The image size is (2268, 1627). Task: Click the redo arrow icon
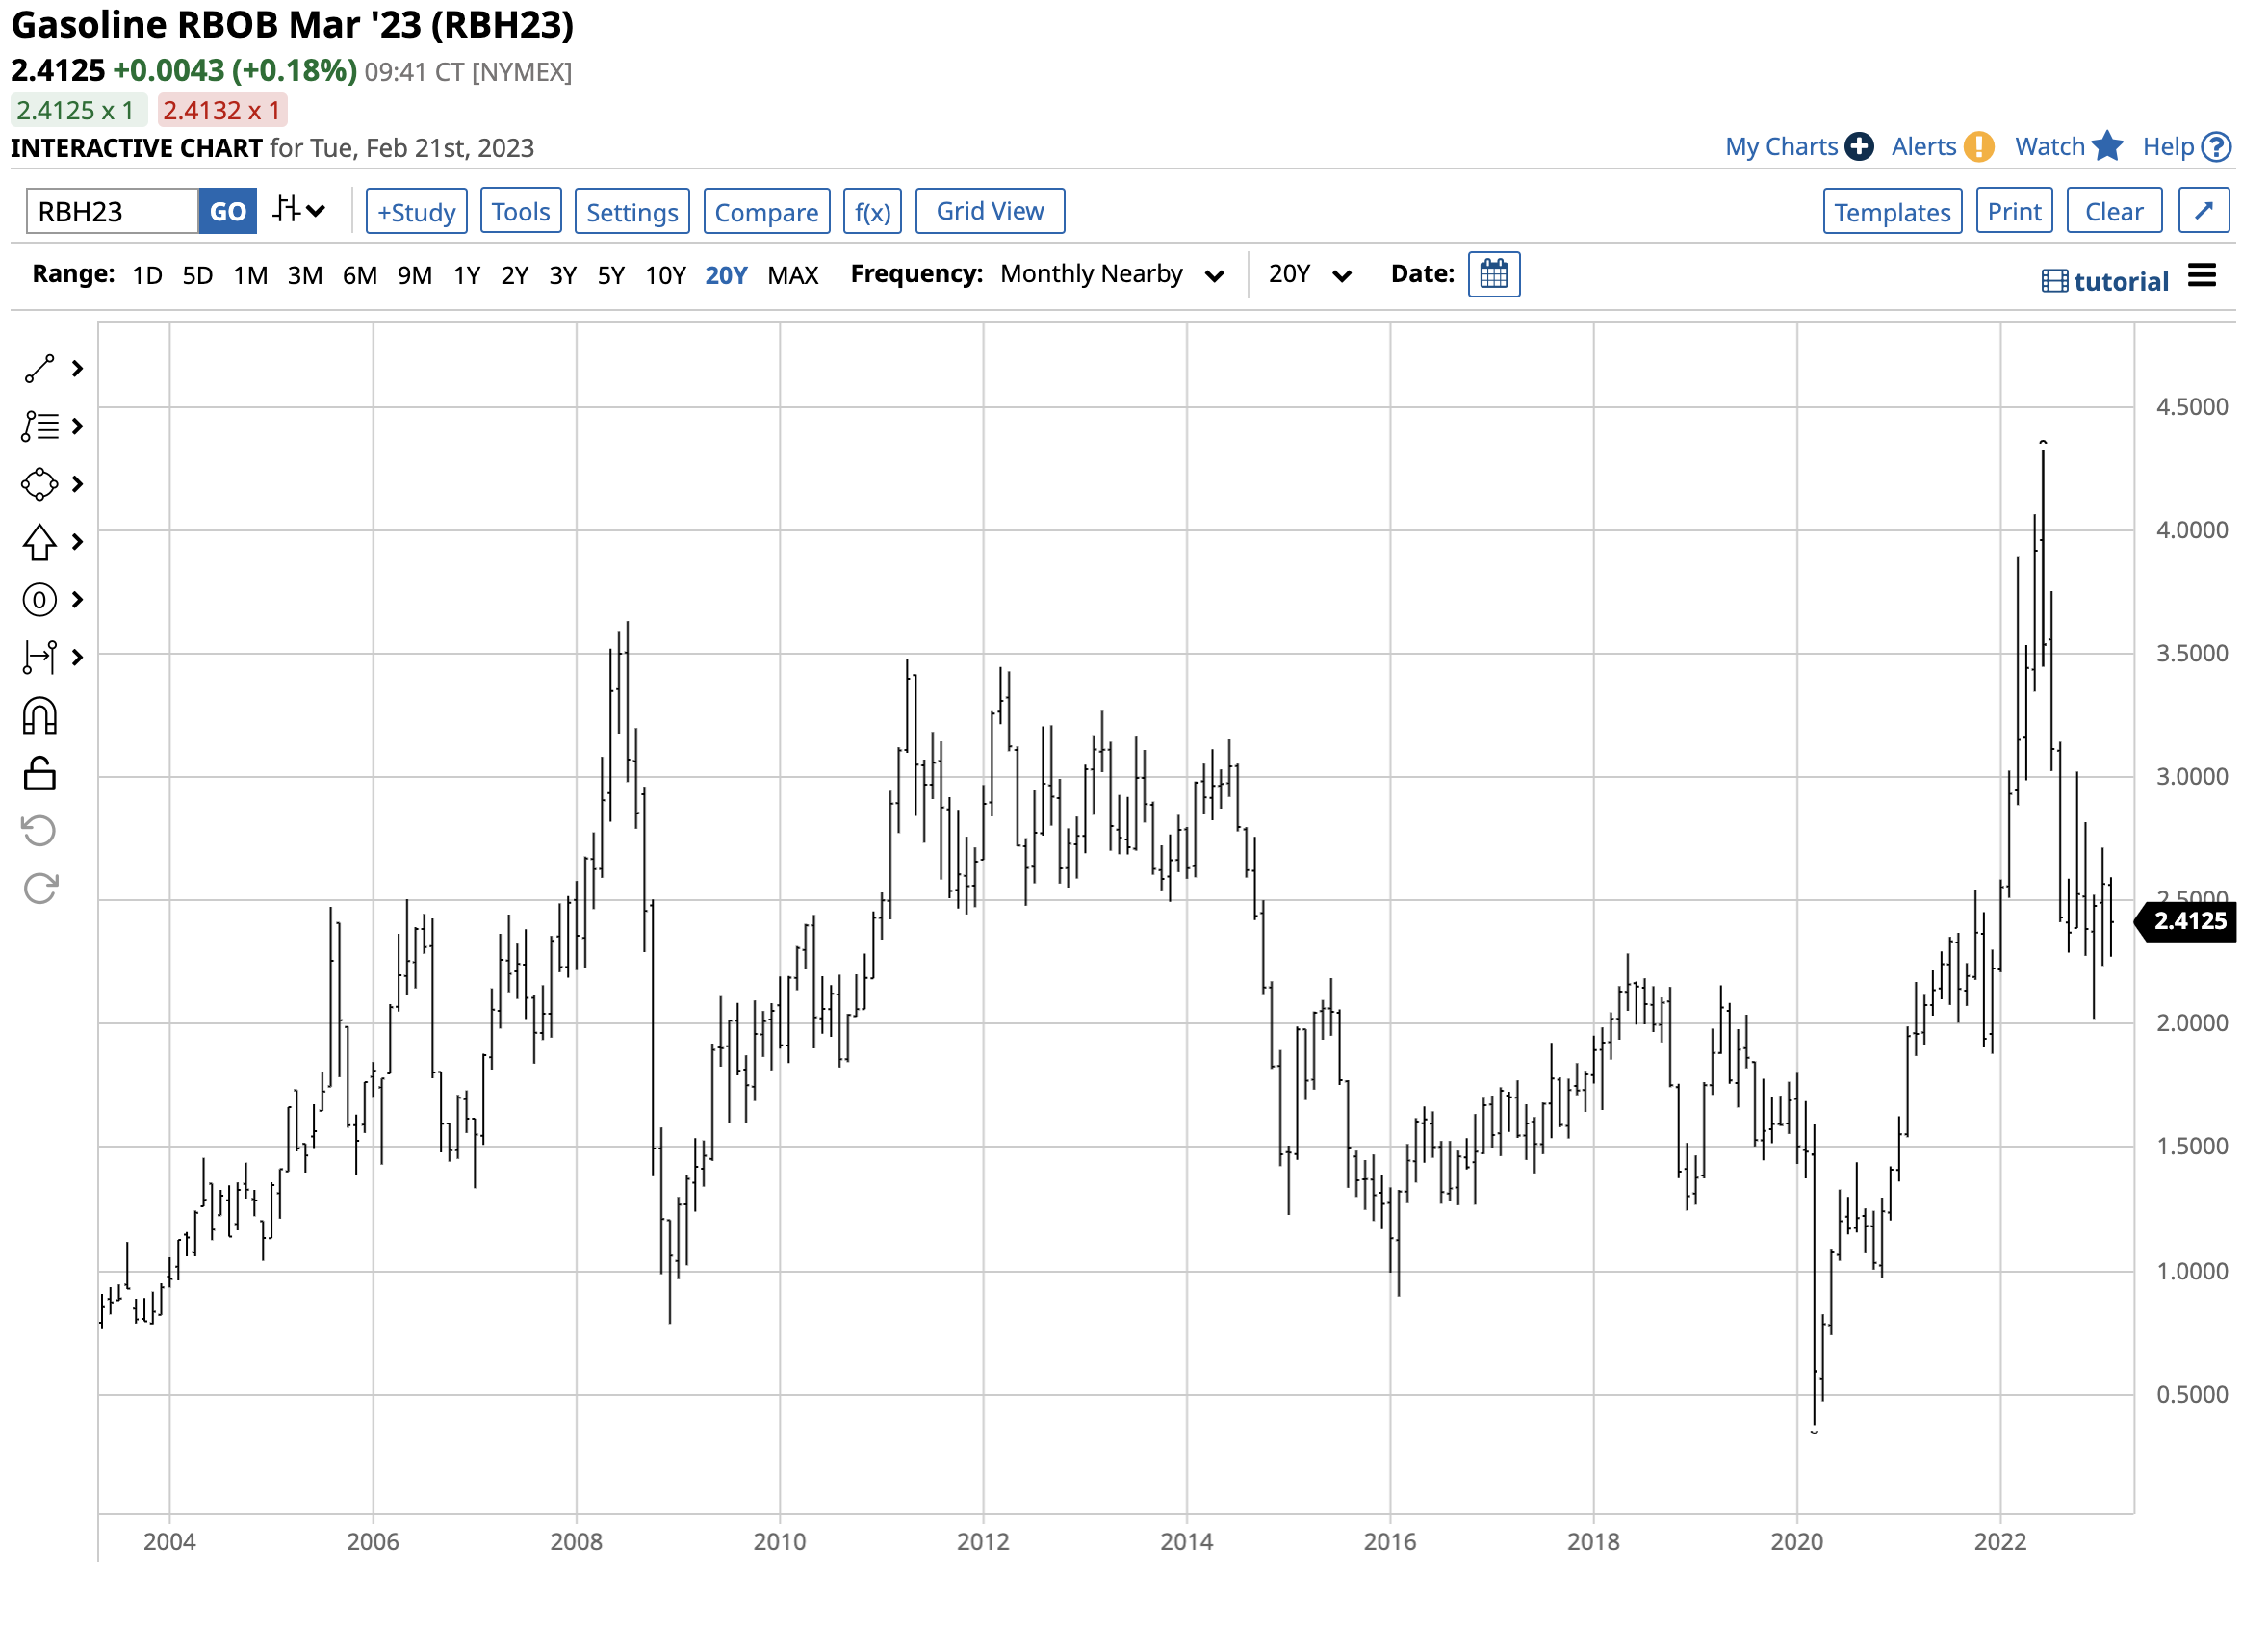pos(40,888)
